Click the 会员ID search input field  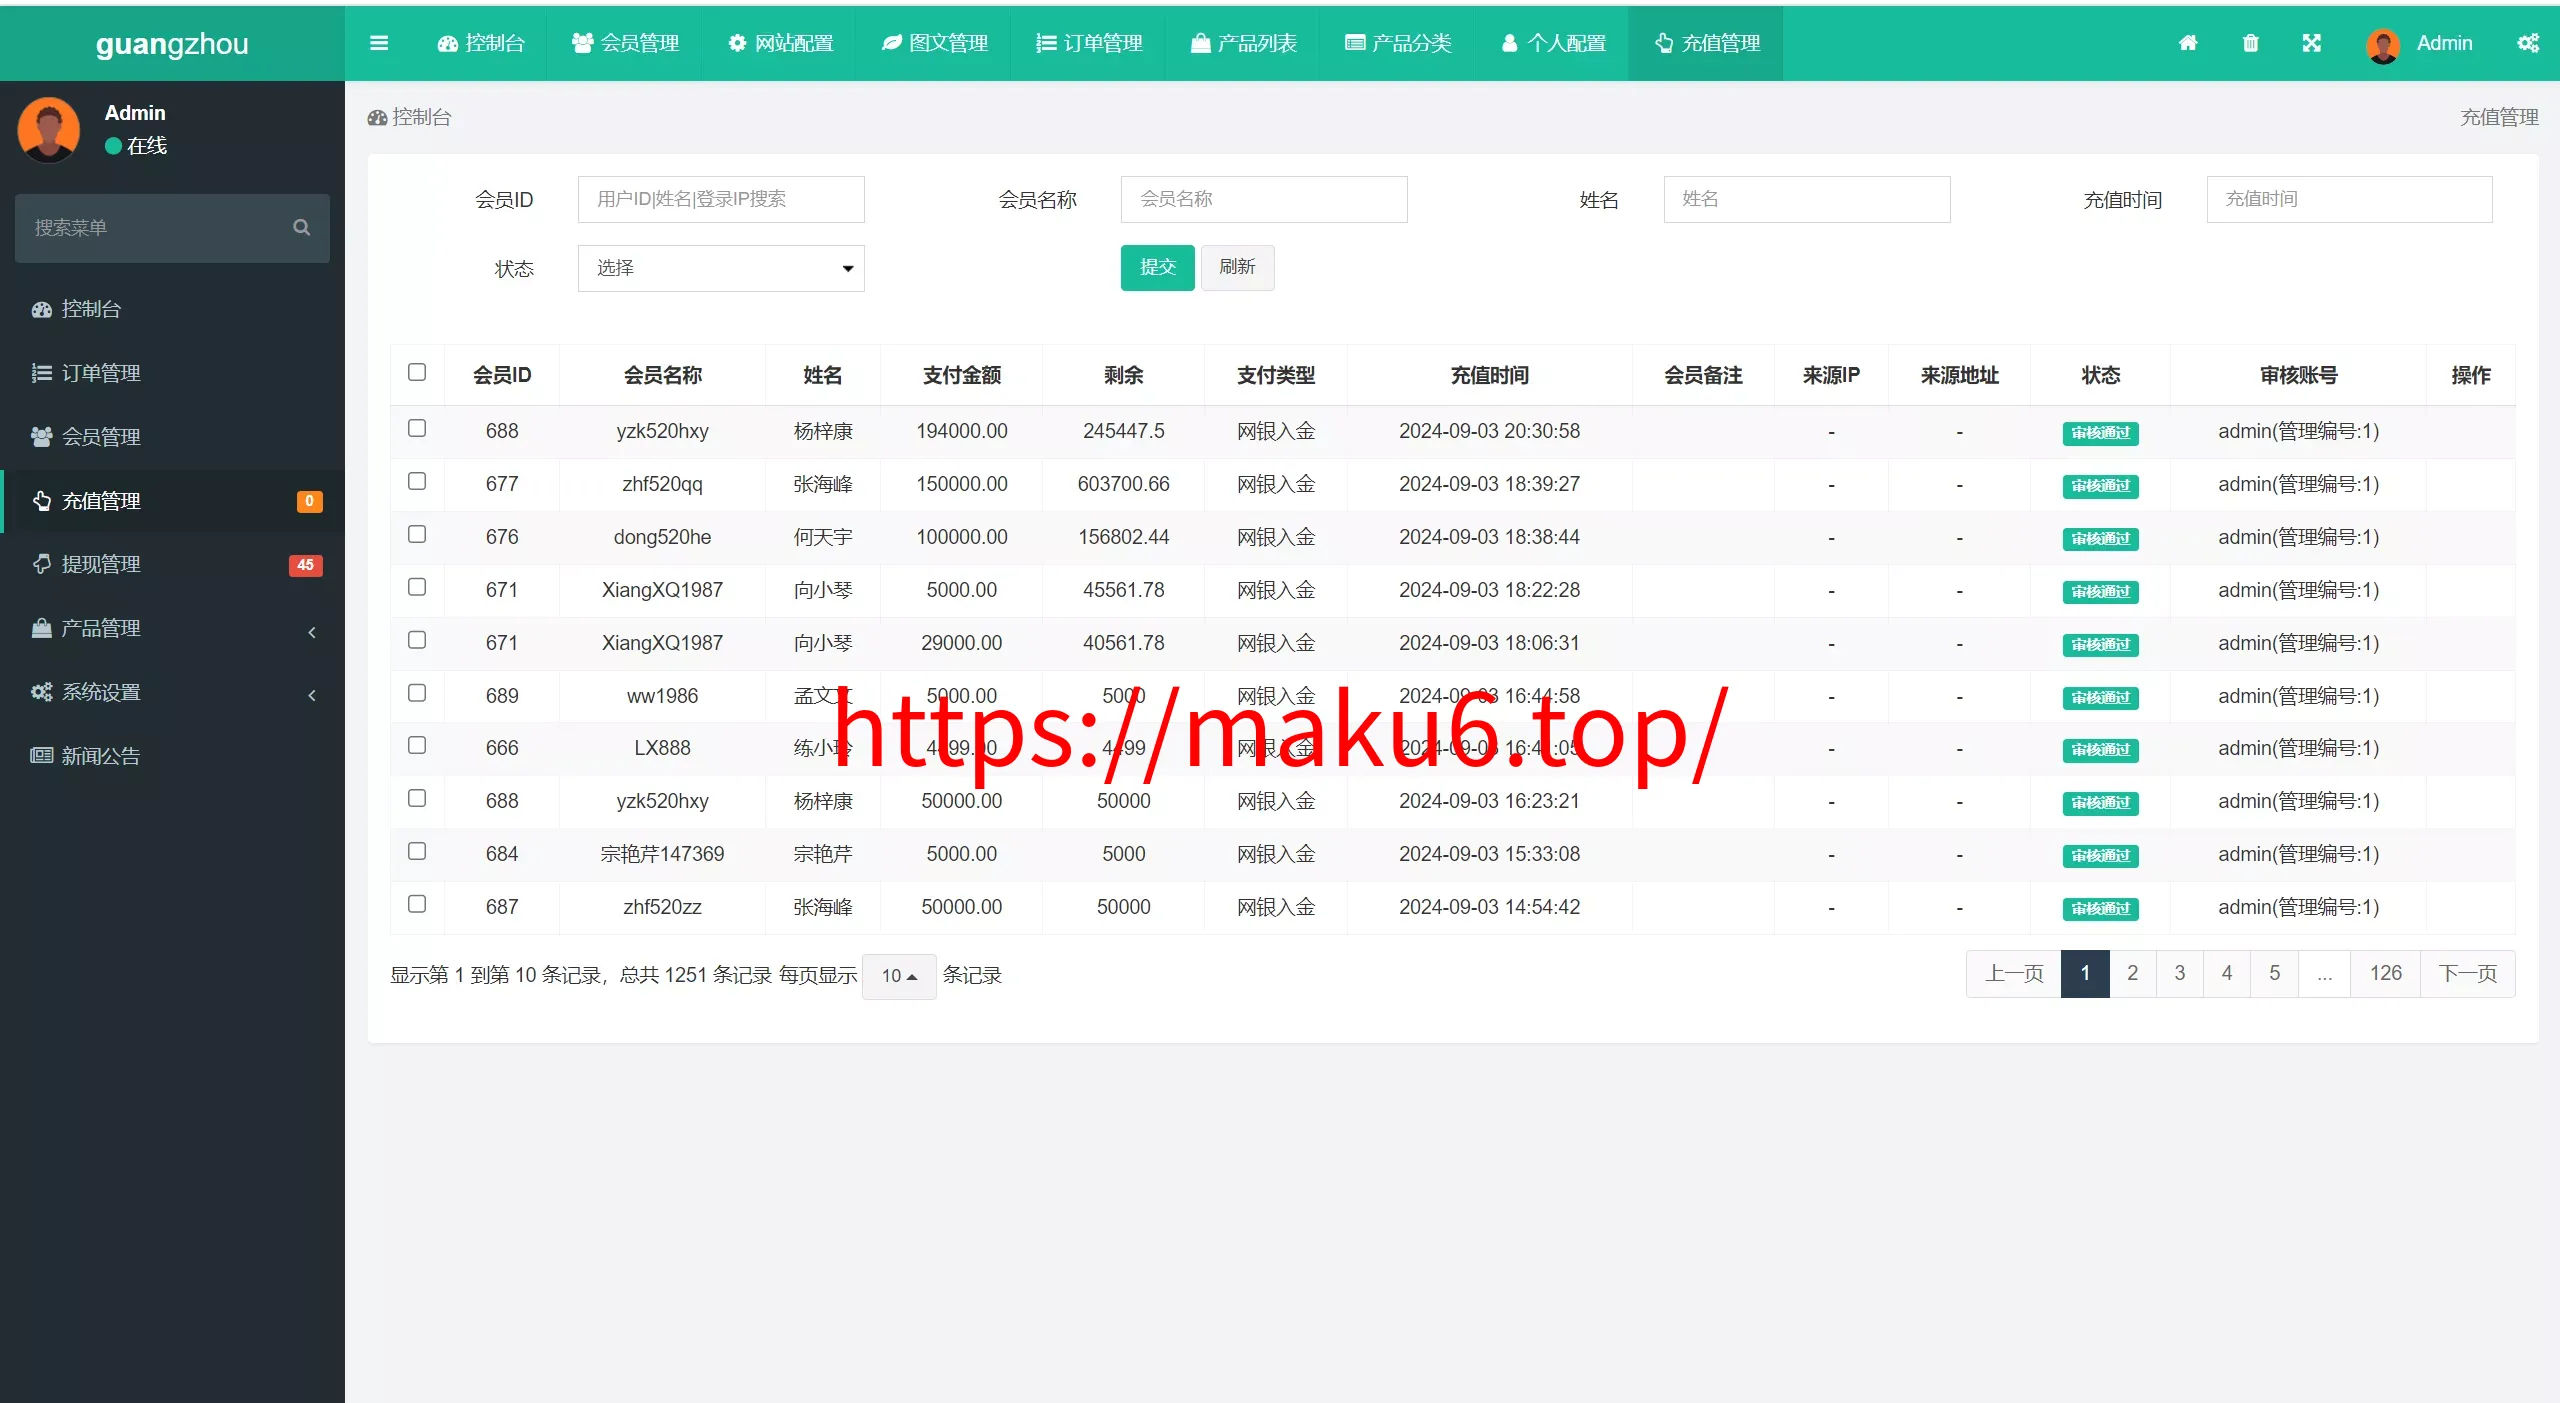tap(721, 199)
